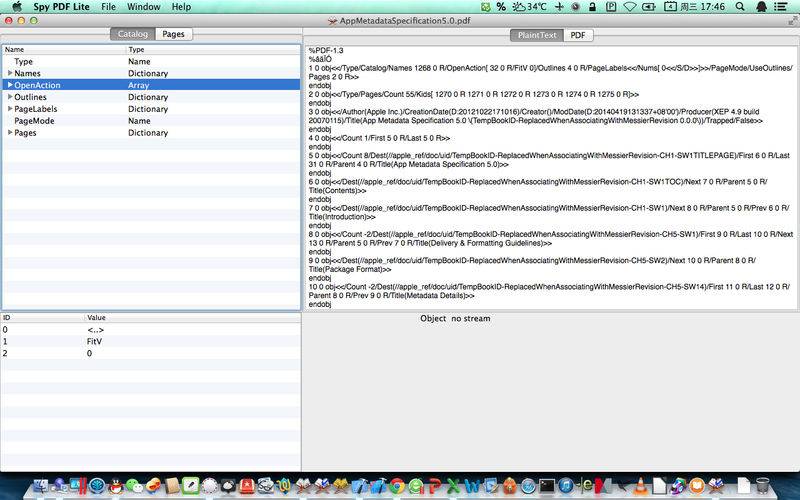This screenshot has height=500, width=800.
Task: Select the FitV value row
Action: (151, 341)
